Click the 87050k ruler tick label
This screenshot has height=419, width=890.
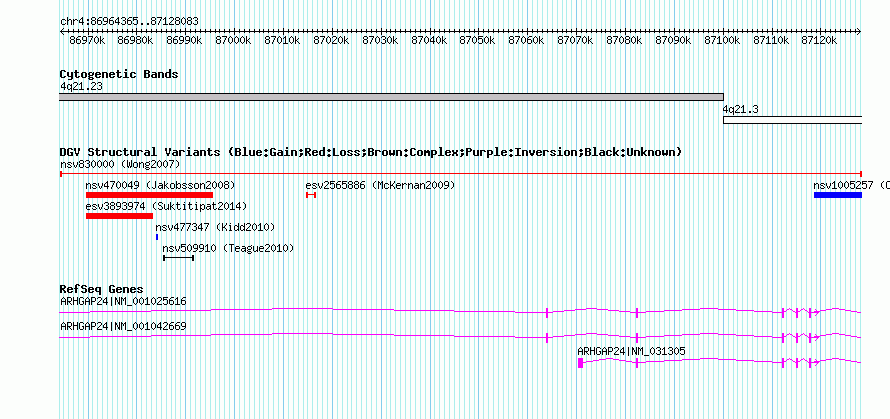pyautogui.click(x=478, y=40)
